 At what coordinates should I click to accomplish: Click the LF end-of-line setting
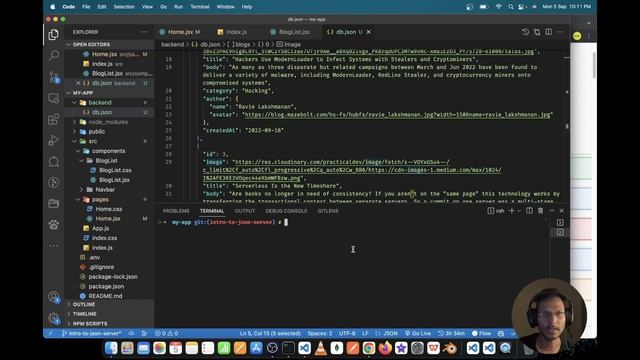click(365, 333)
